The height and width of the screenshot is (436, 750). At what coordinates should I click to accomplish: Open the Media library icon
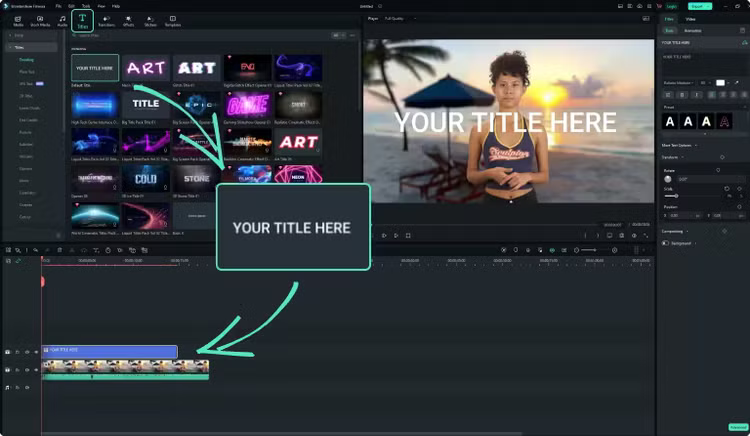coord(18,19)
